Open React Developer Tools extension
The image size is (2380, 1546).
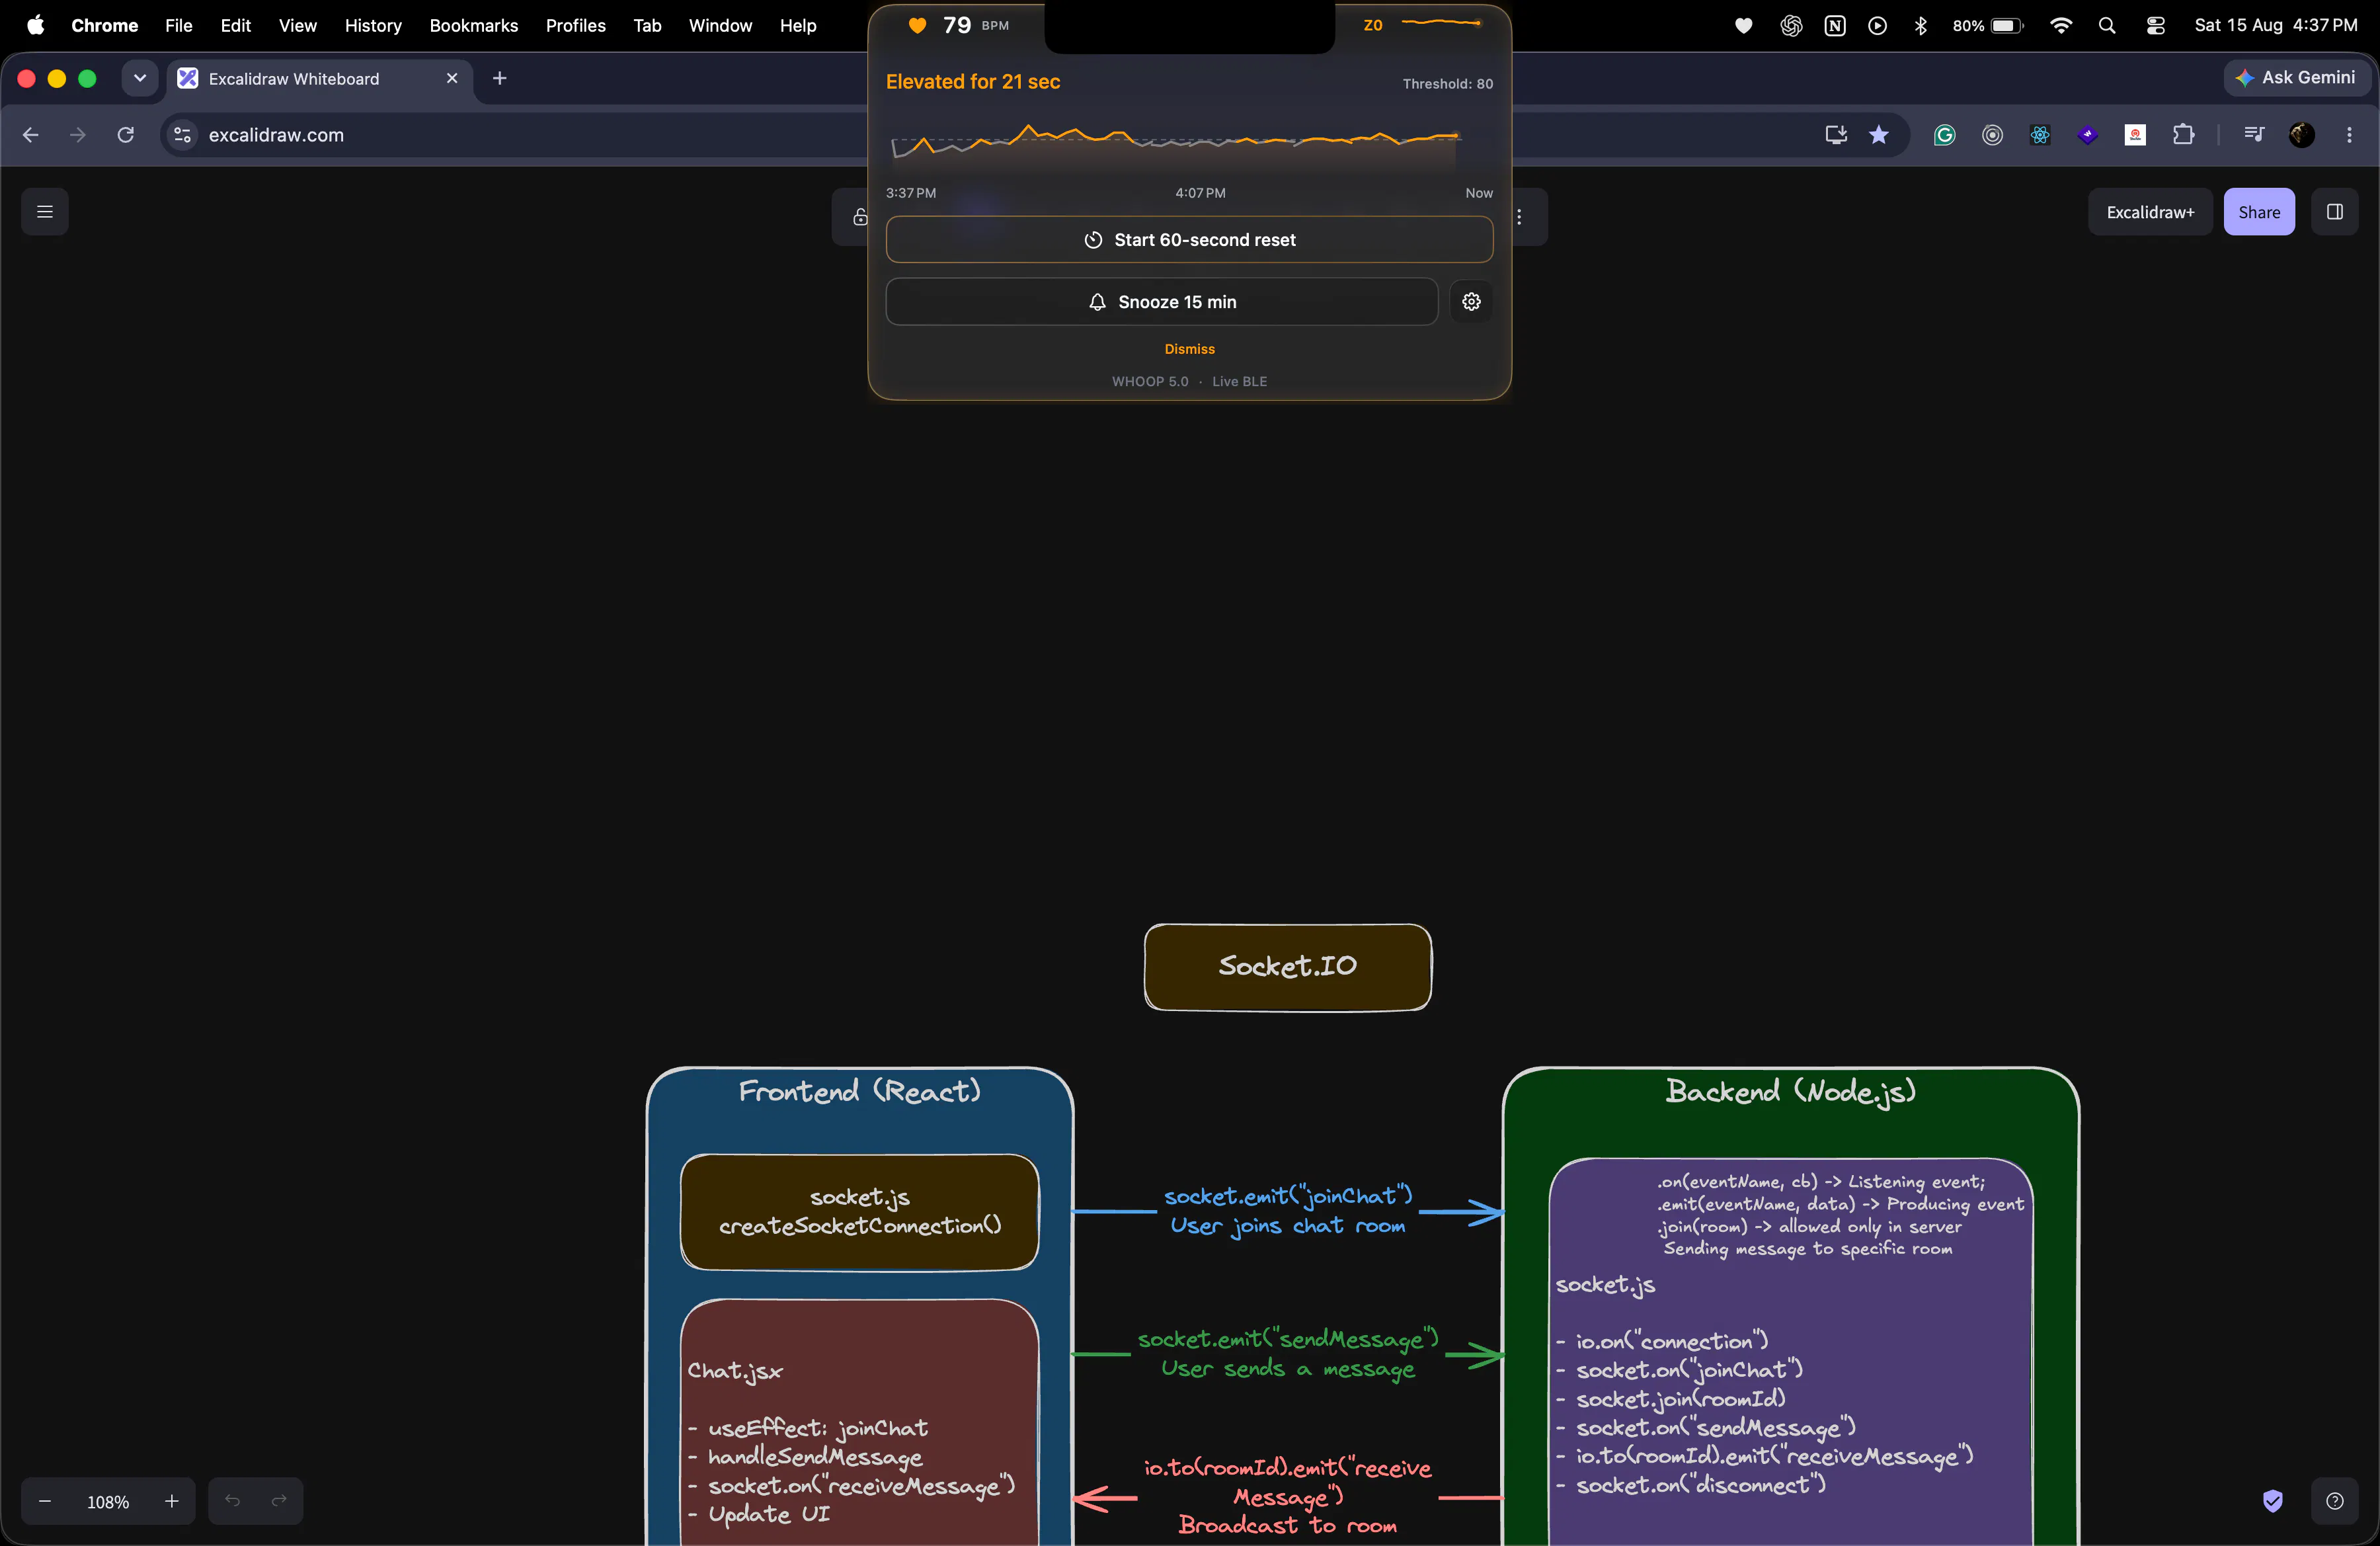pyautogui.click(x=2040, y=135)
